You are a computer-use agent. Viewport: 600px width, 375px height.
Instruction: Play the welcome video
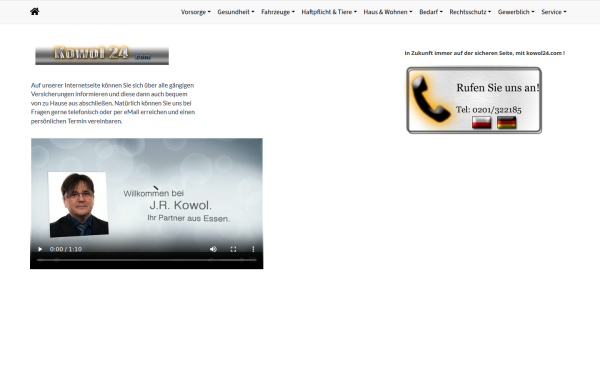tap(40, 249)
